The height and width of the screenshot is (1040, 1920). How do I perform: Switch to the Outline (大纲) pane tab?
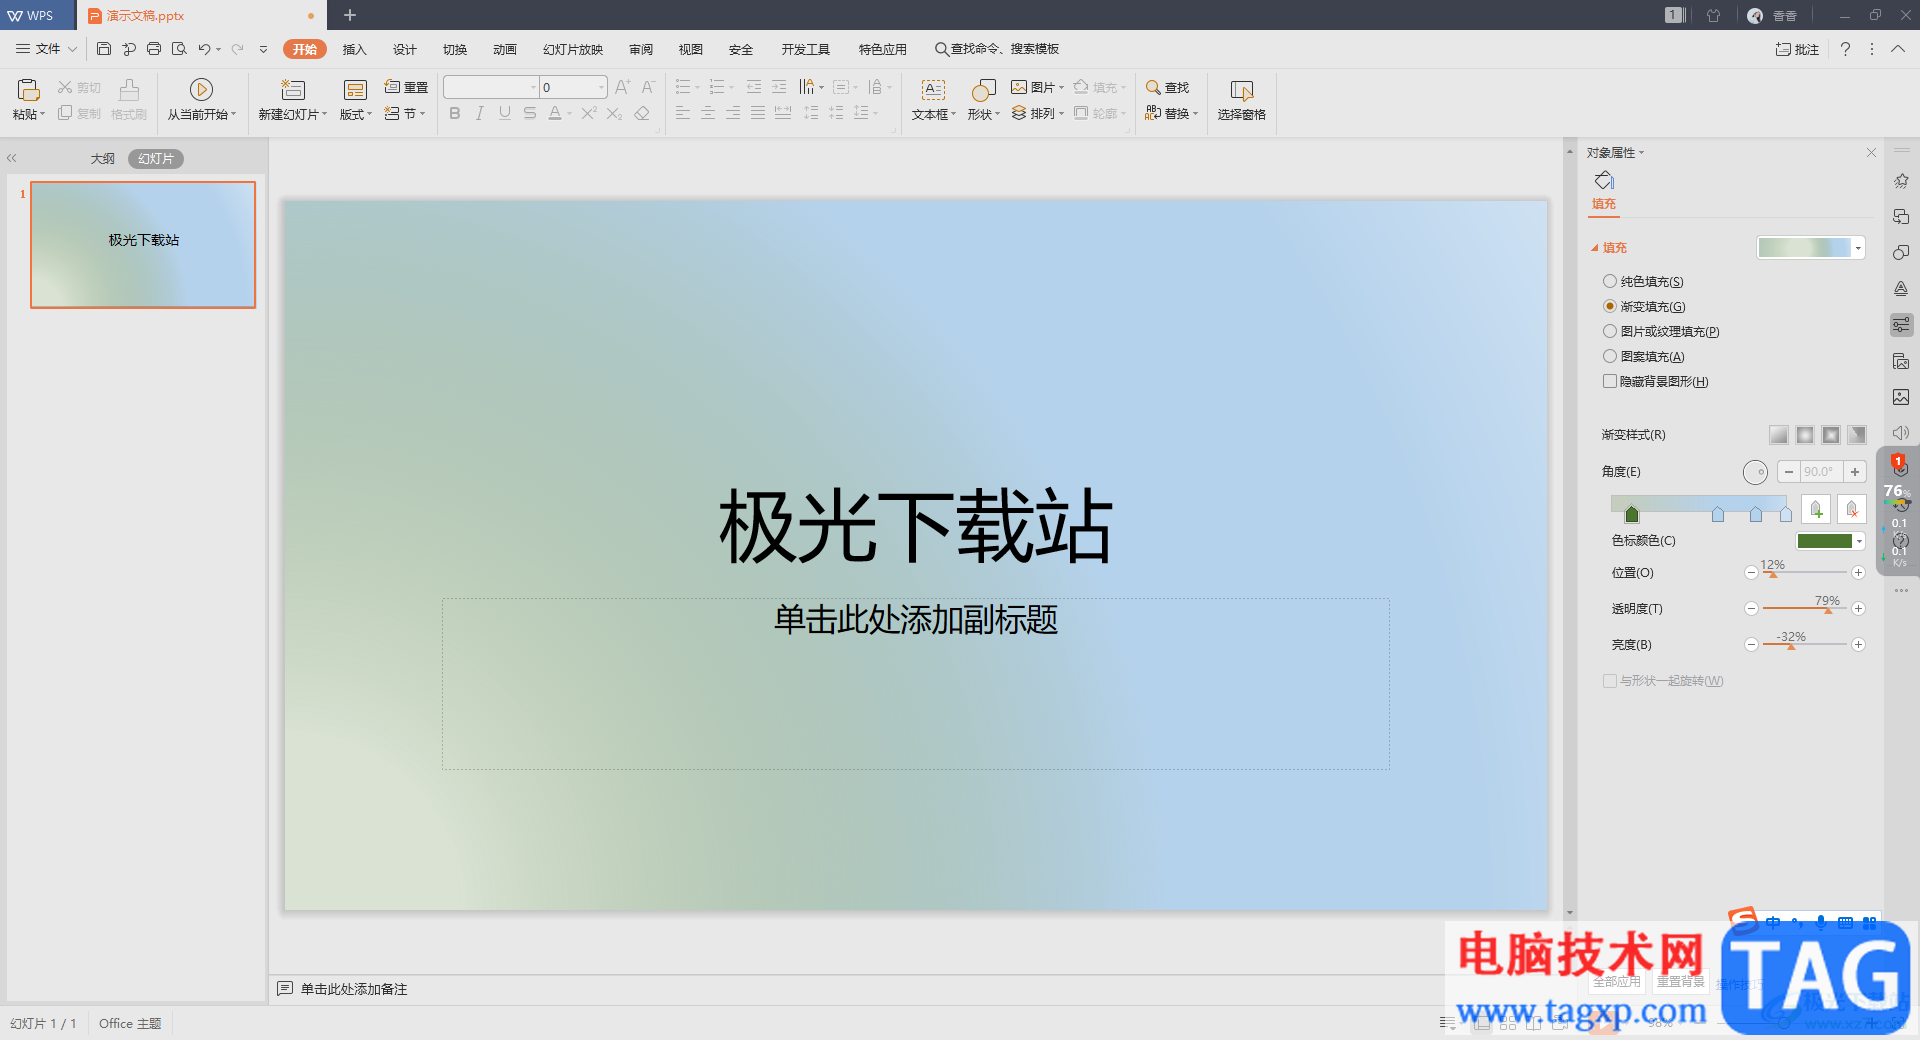coord(102,159)
